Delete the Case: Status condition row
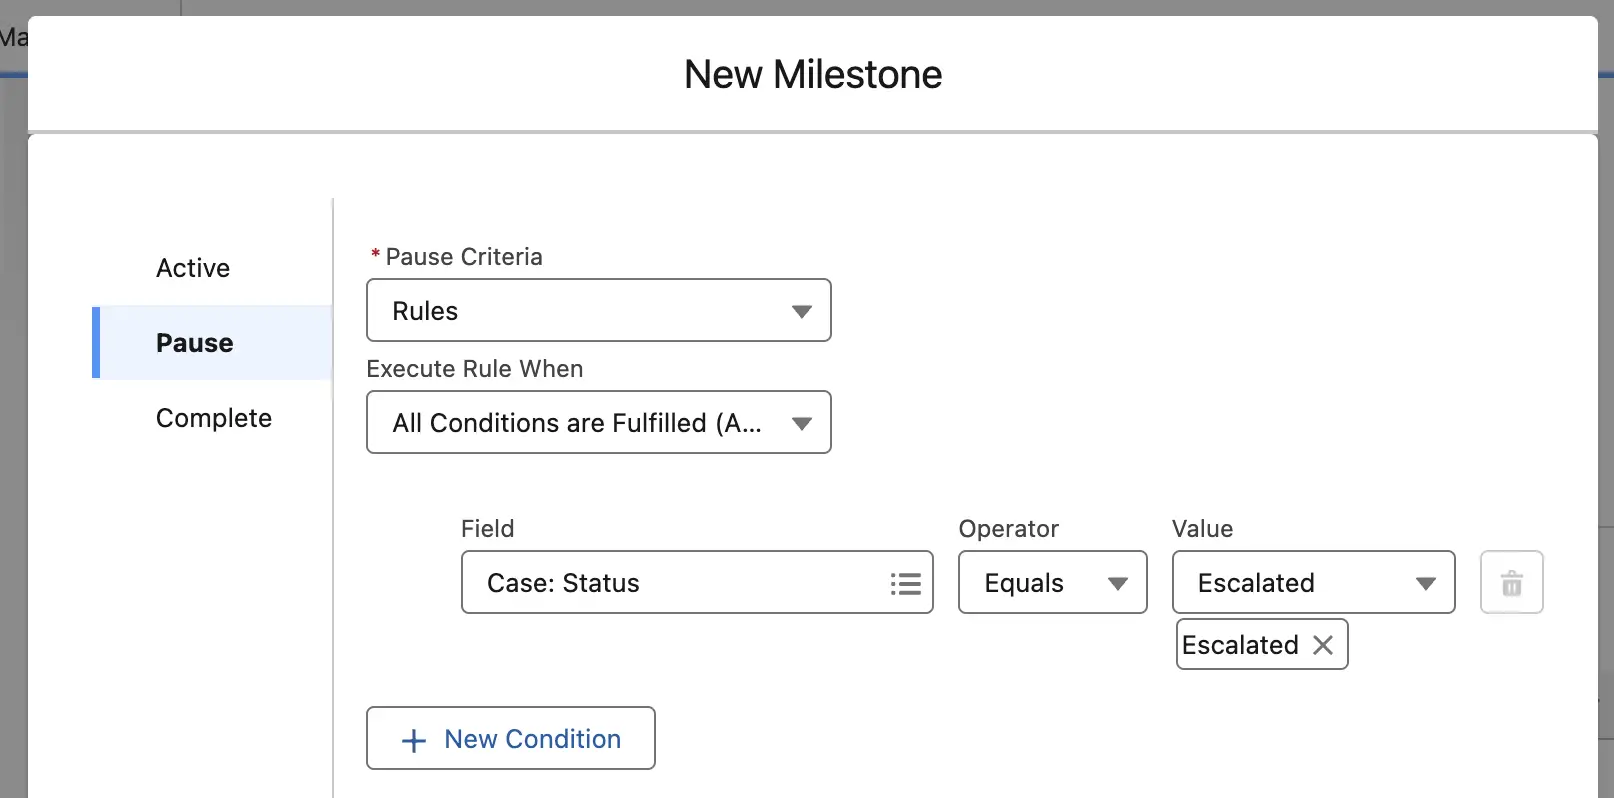The height and width of the screenshot is (798, 1614). point(1511,582)
